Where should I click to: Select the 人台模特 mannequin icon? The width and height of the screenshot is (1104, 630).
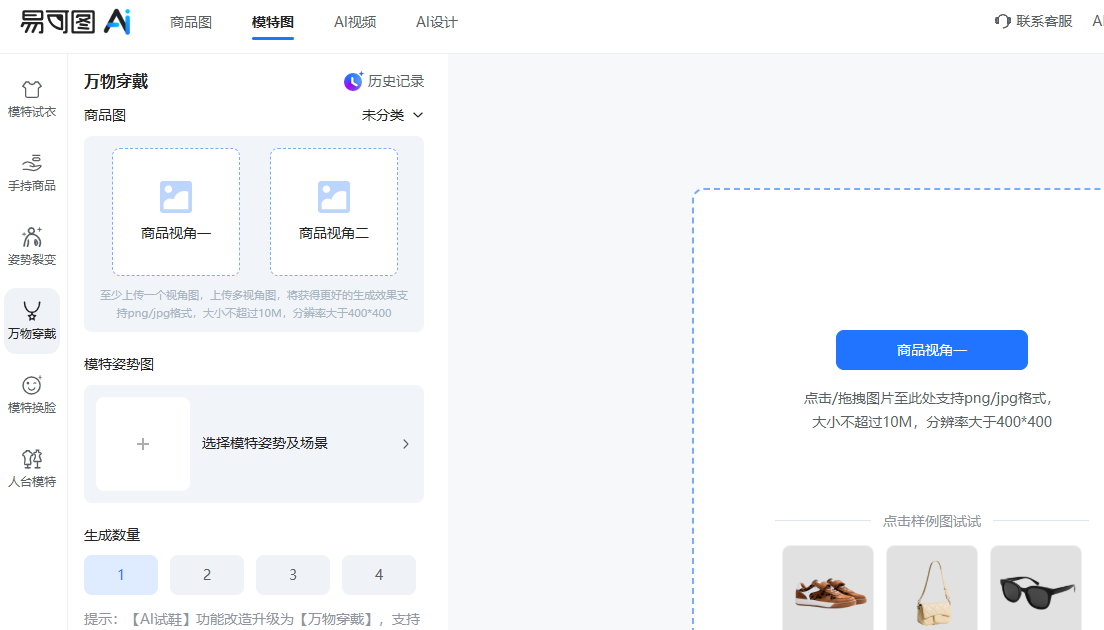tap(32, 459)
